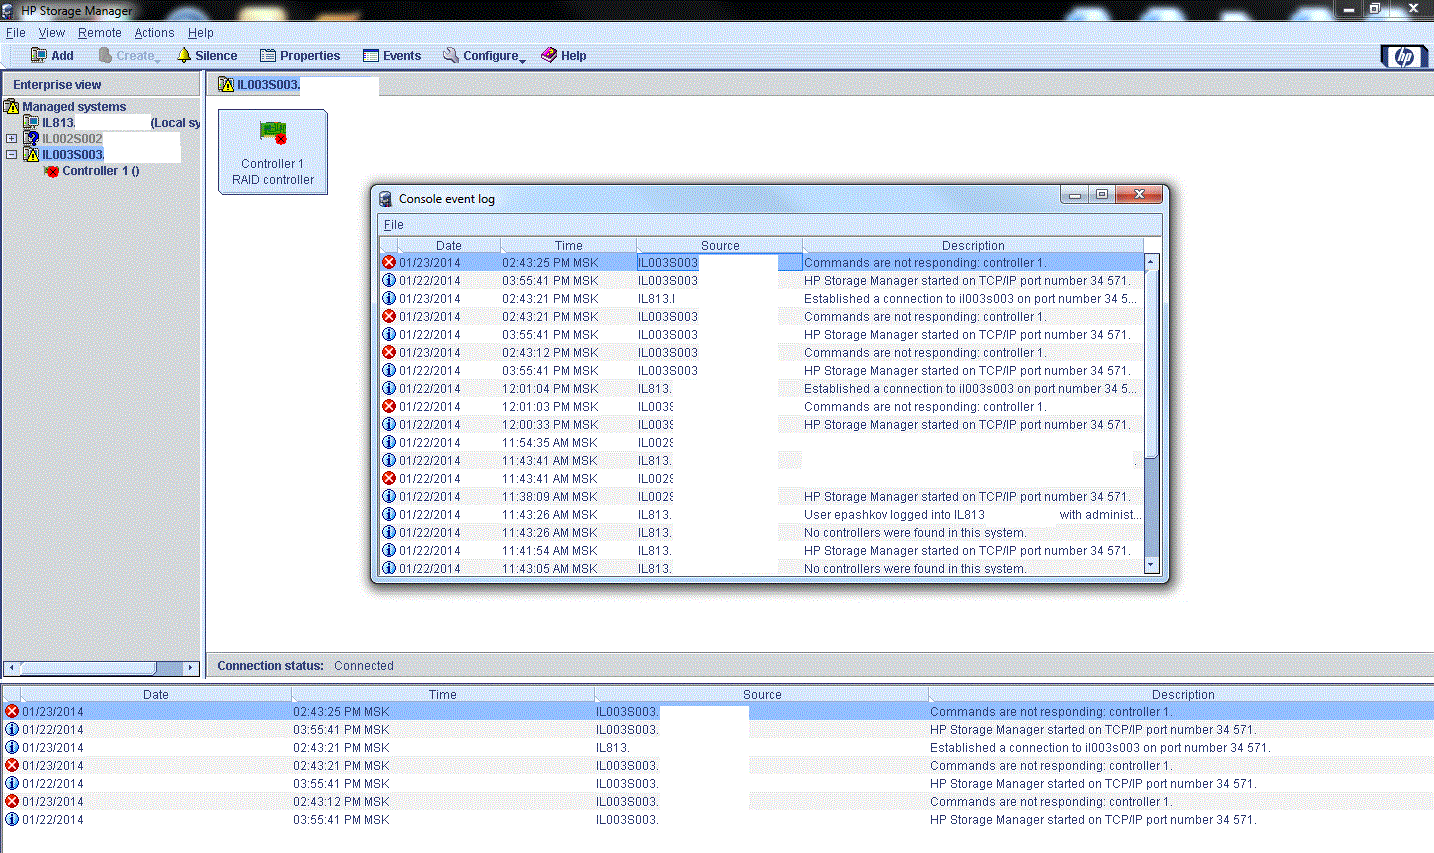
Task: Select the IL002S002 tree node
Action: [x=72, y=139]
